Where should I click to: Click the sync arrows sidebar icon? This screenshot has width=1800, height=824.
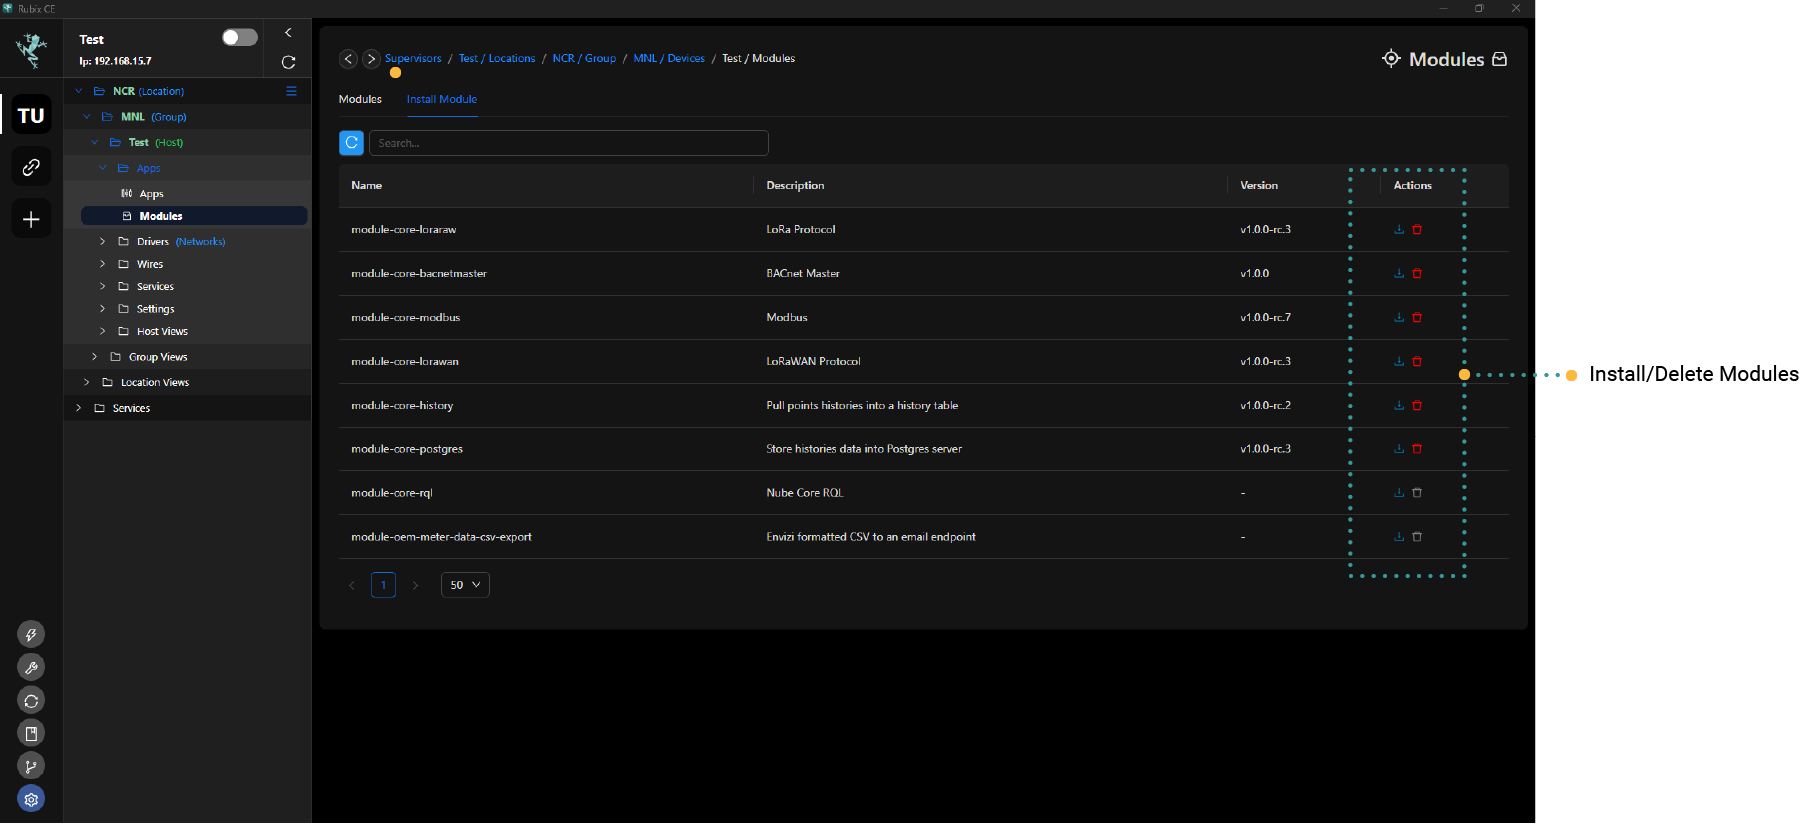[31, 700]
